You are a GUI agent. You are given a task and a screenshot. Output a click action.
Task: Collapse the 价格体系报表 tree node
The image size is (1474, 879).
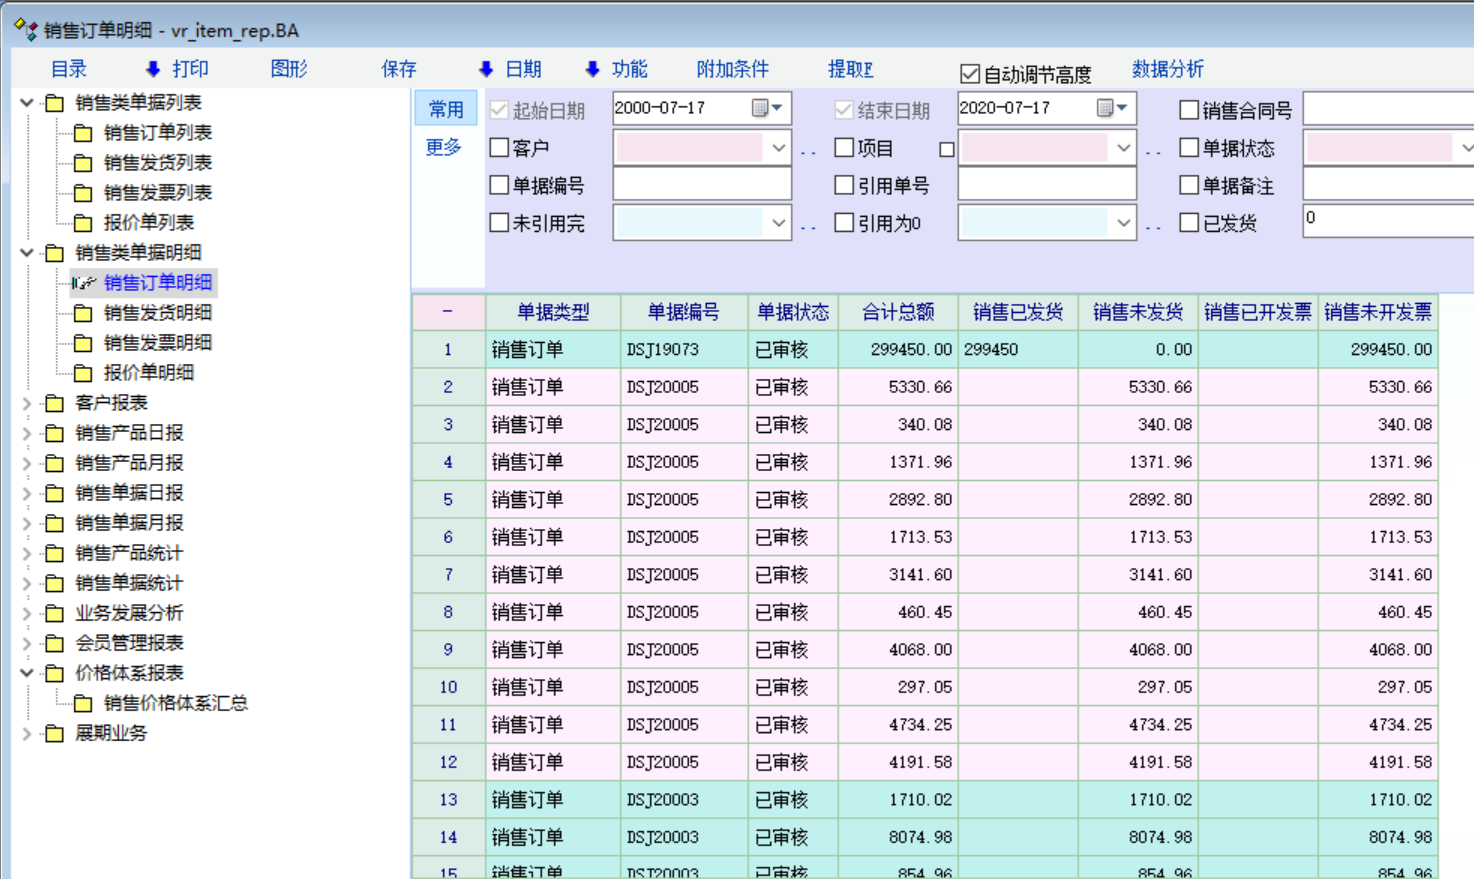coord(27,673)
